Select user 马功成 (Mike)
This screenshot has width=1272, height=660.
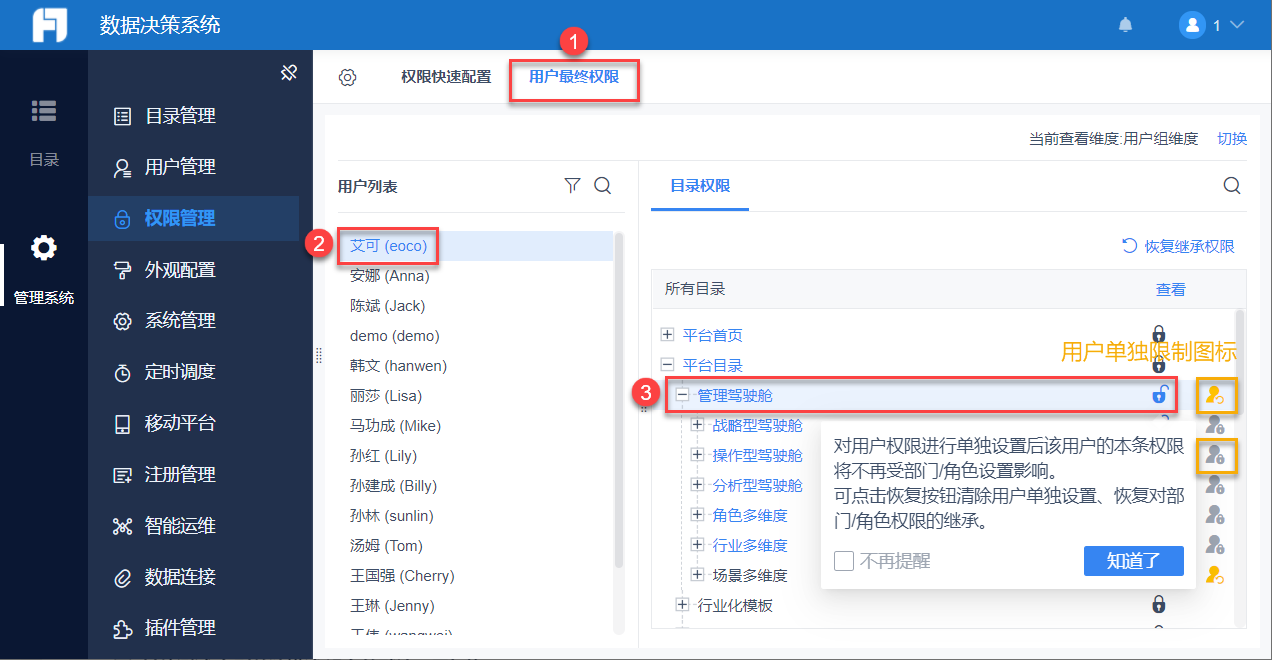point(396,425)
